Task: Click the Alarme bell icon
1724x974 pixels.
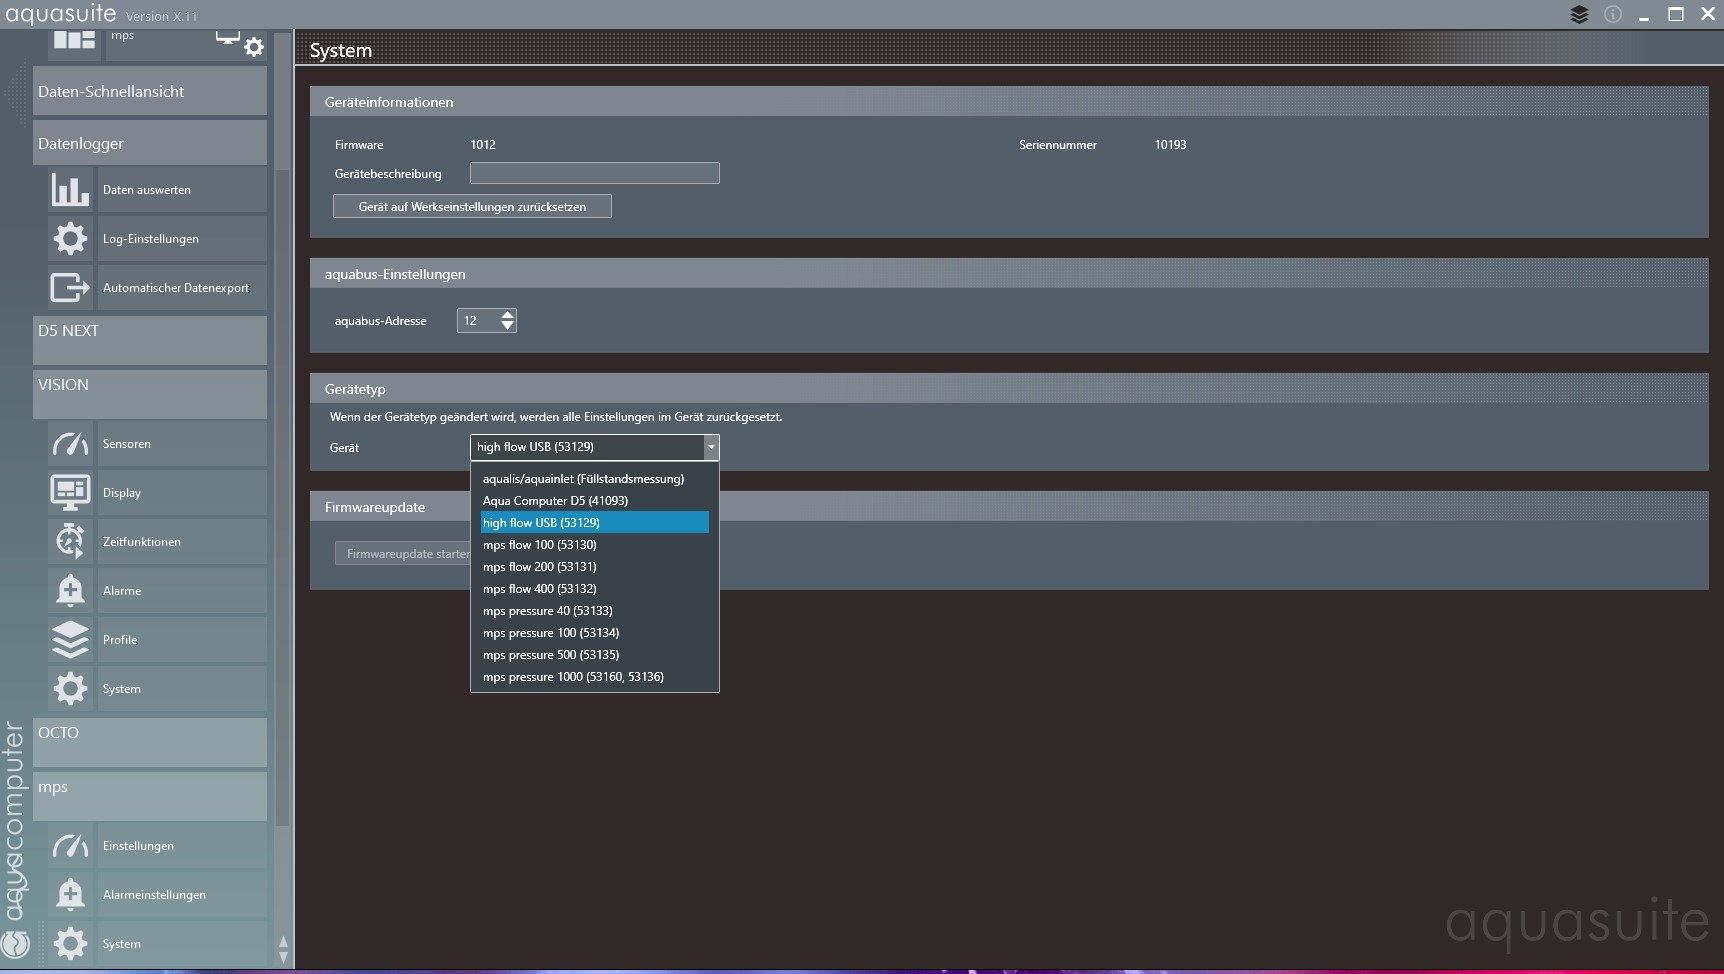Action: tap(70, 591)
